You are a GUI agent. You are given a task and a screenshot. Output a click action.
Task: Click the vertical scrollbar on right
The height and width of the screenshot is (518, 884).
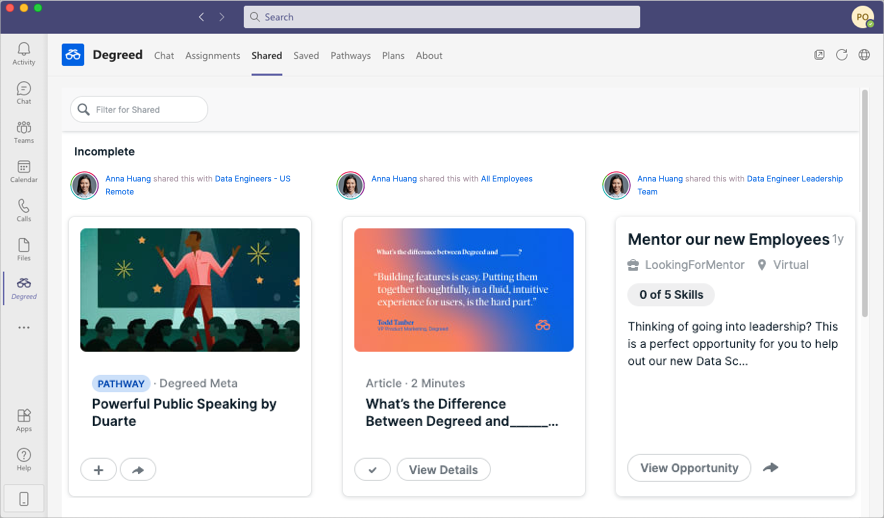[x=865, y=203]
